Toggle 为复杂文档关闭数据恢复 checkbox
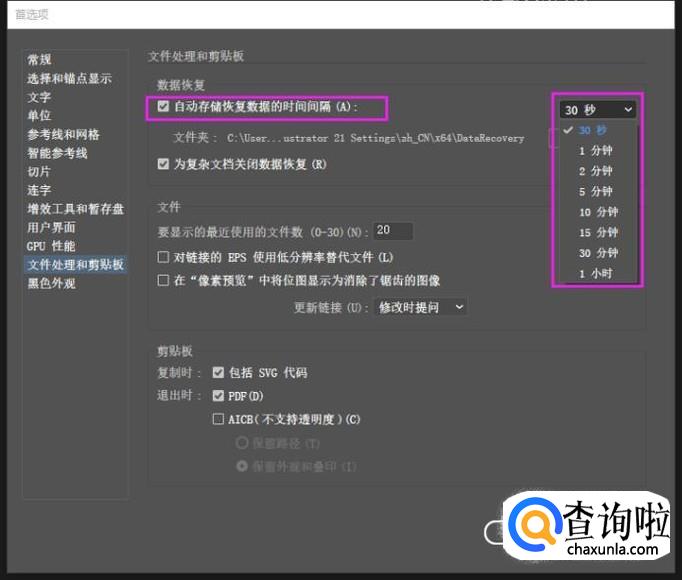 click(x=164, y=164)
